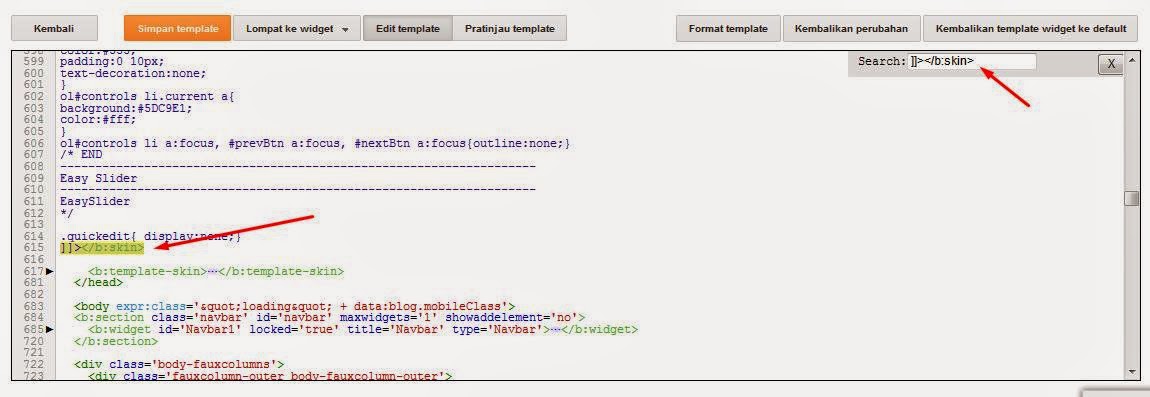Click the editor vertical scrollbar thumb
1150x397 pixels.
[1131, 198]
